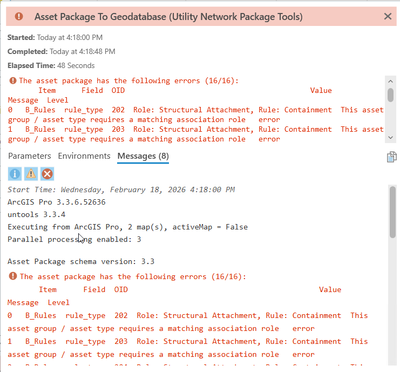
Task: Copy messages using the clipboard icon
Action: 392,157
